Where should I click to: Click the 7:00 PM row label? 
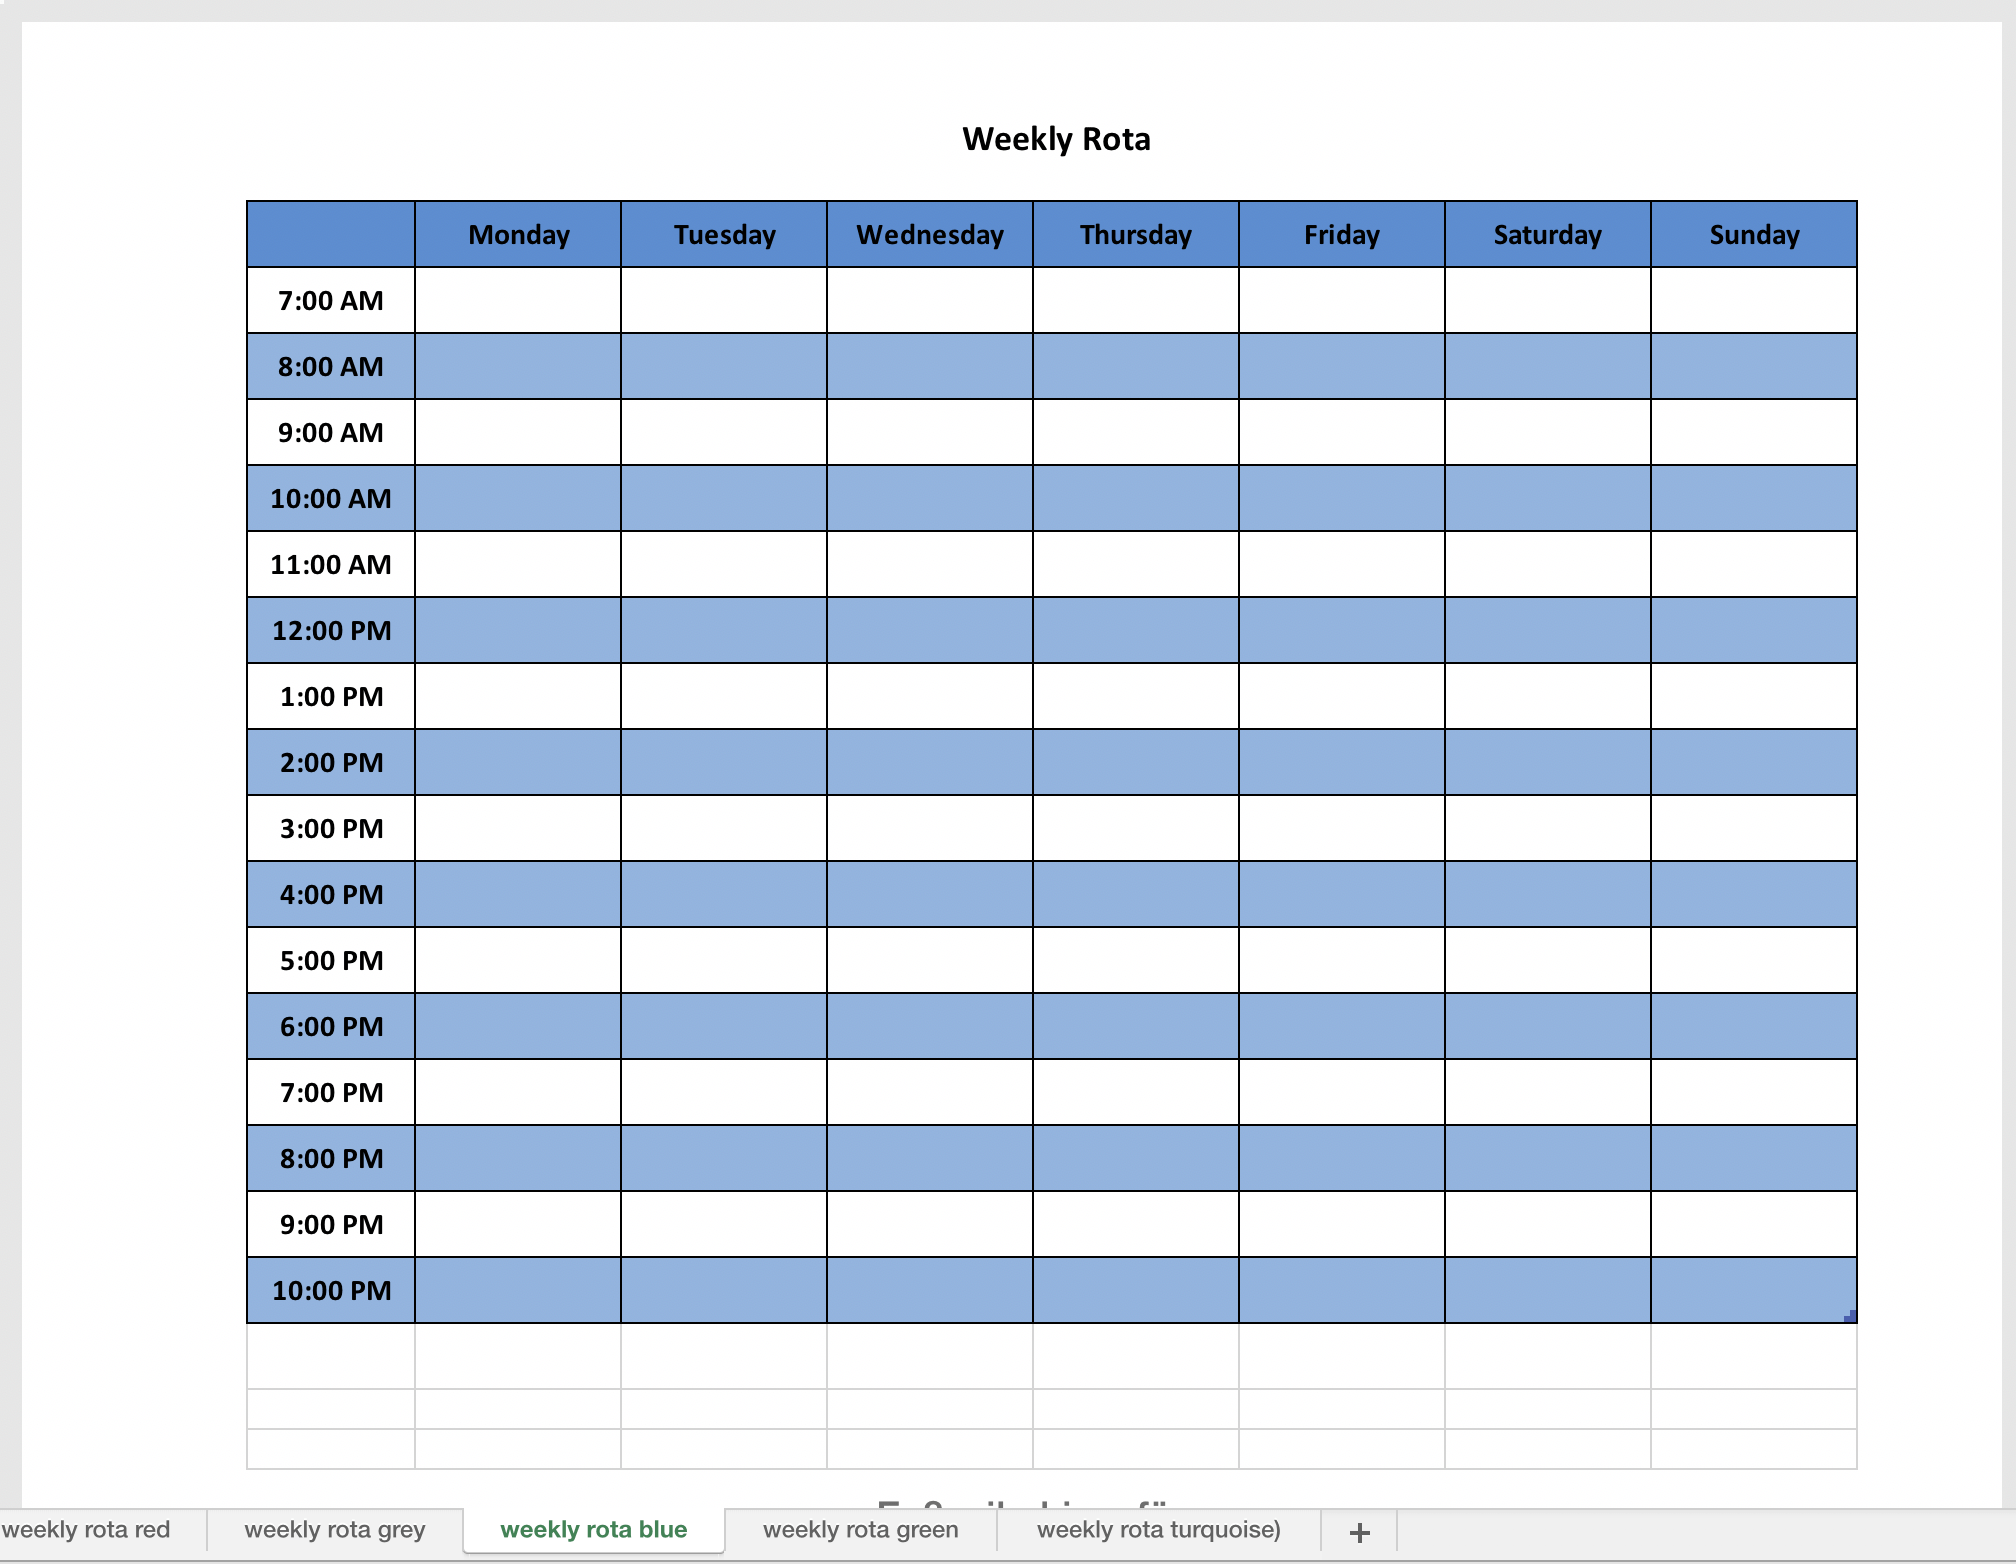pos(331,1092)
